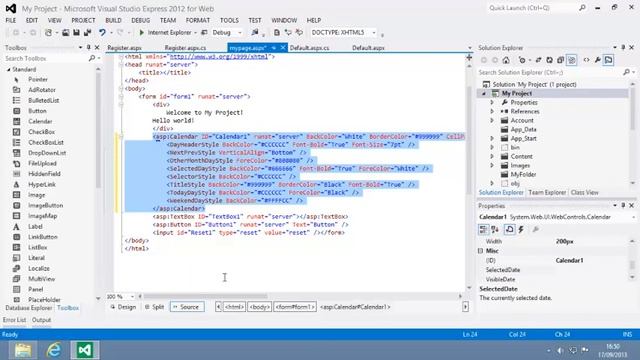
Task: Open the Team Explorer tab
Action: click(x=547, y=192)
